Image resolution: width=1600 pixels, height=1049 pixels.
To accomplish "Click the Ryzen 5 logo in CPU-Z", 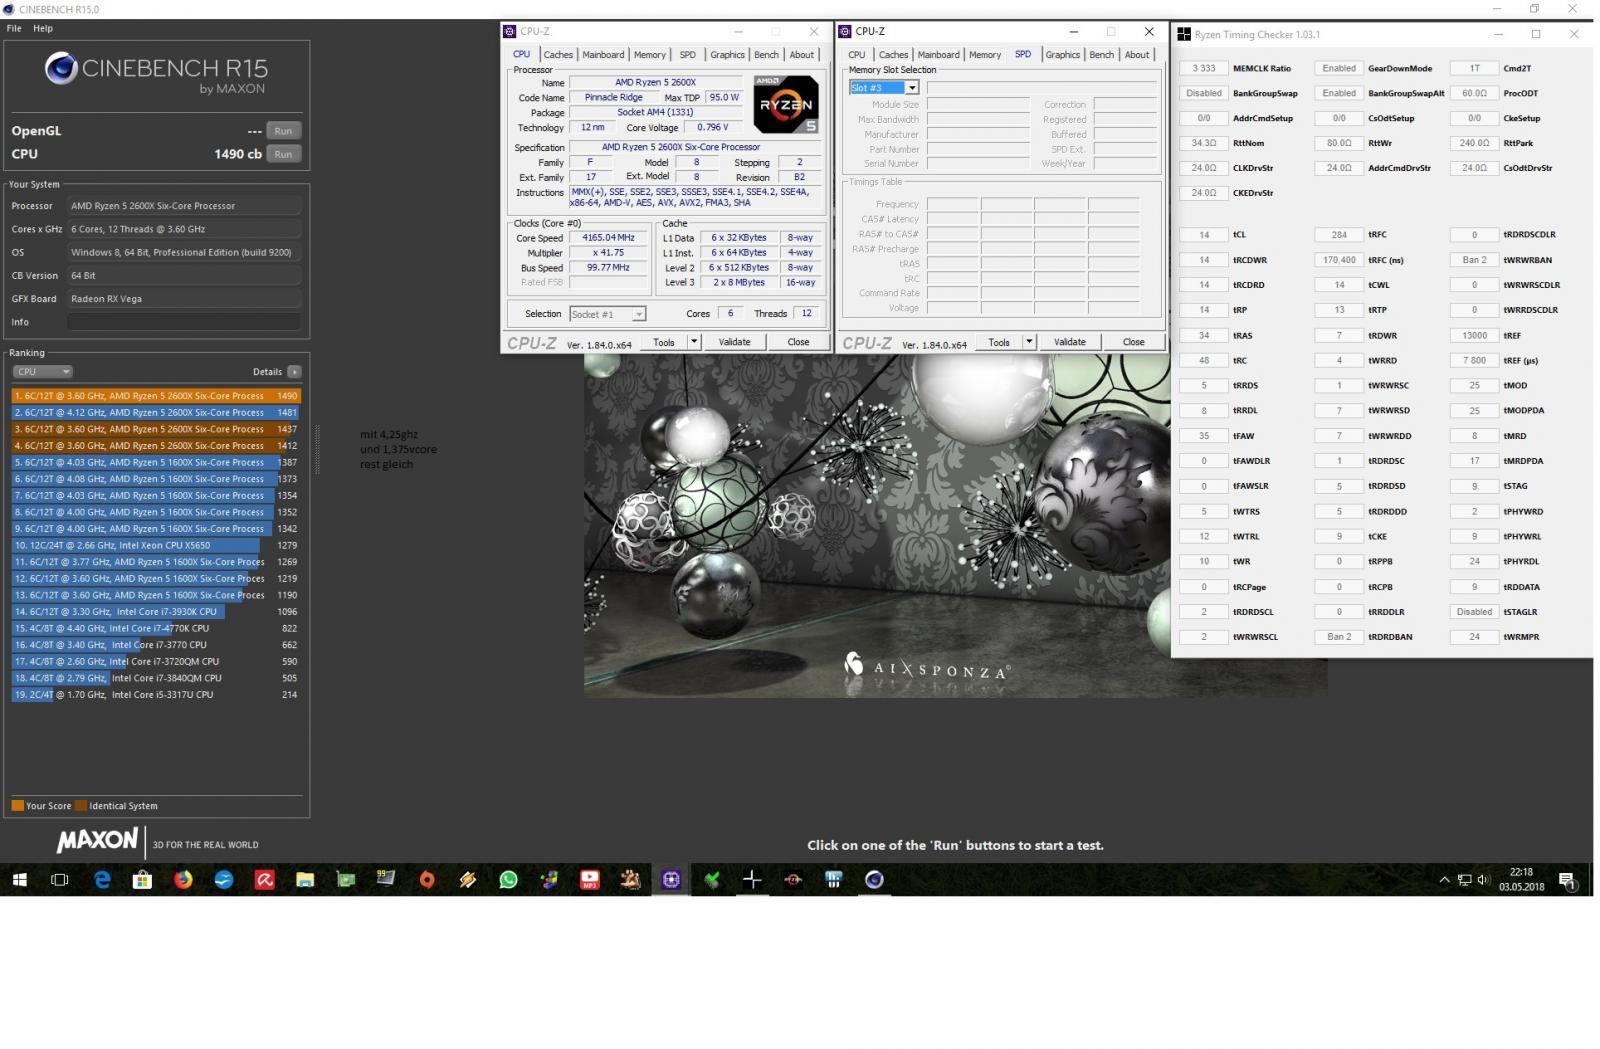I will [x=787, y=104].
